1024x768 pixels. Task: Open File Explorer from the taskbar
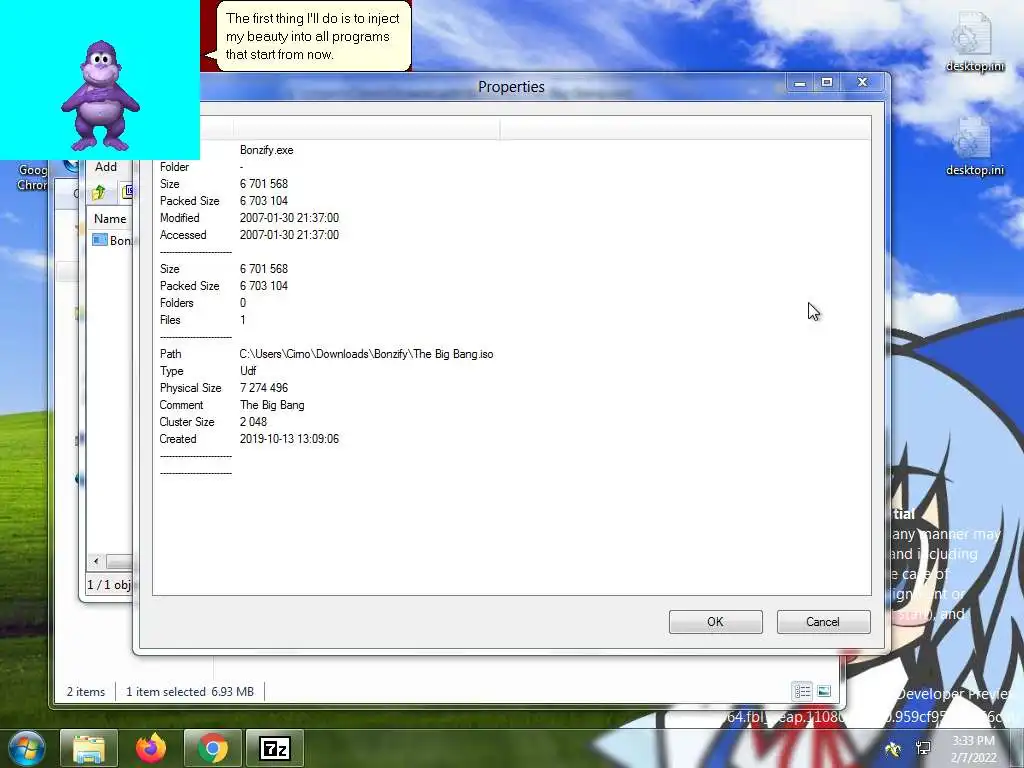pyautogui.click(x=89, y=748)
